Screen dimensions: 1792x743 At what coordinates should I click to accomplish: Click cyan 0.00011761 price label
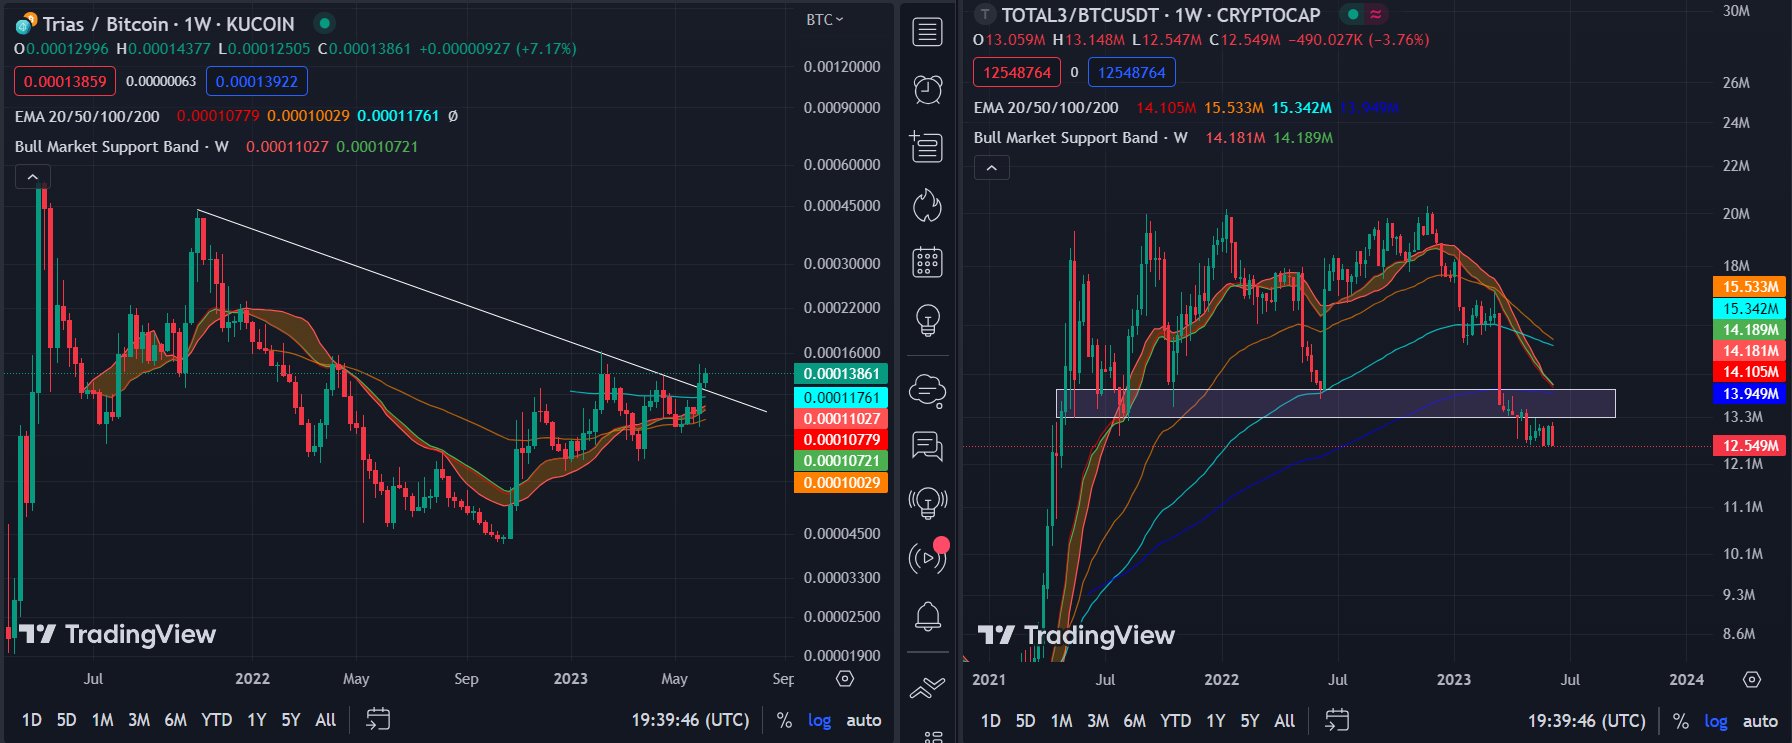[841, 397]
